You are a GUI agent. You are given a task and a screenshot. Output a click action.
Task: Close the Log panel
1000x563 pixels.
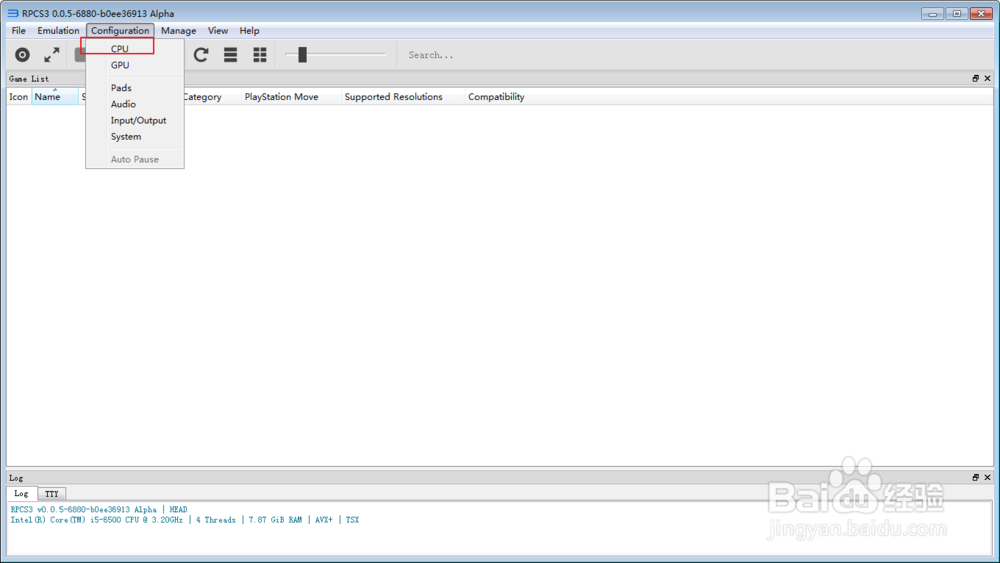click(x=987, y=478)
